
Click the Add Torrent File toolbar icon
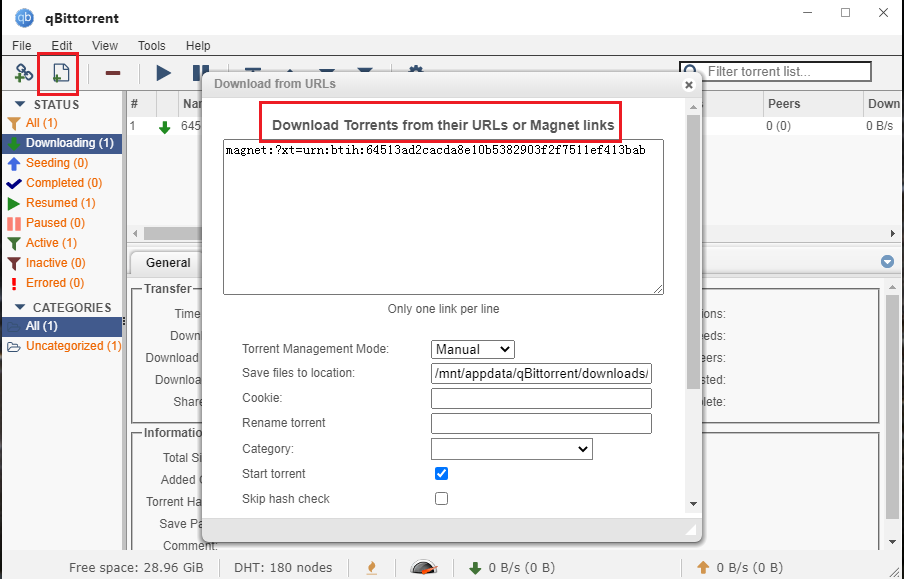(x=59, y=73)
